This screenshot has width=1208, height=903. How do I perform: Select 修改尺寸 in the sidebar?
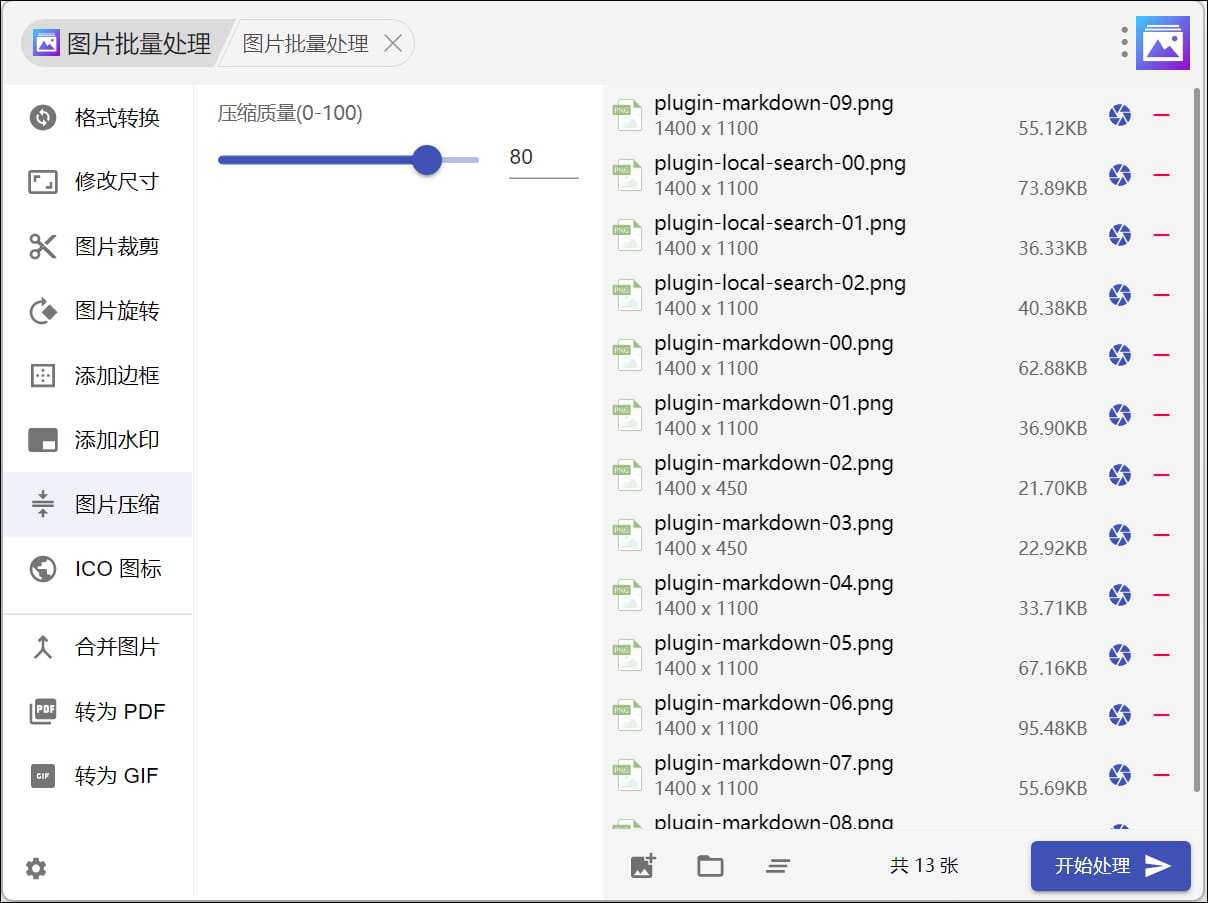[x=97, y=182]
